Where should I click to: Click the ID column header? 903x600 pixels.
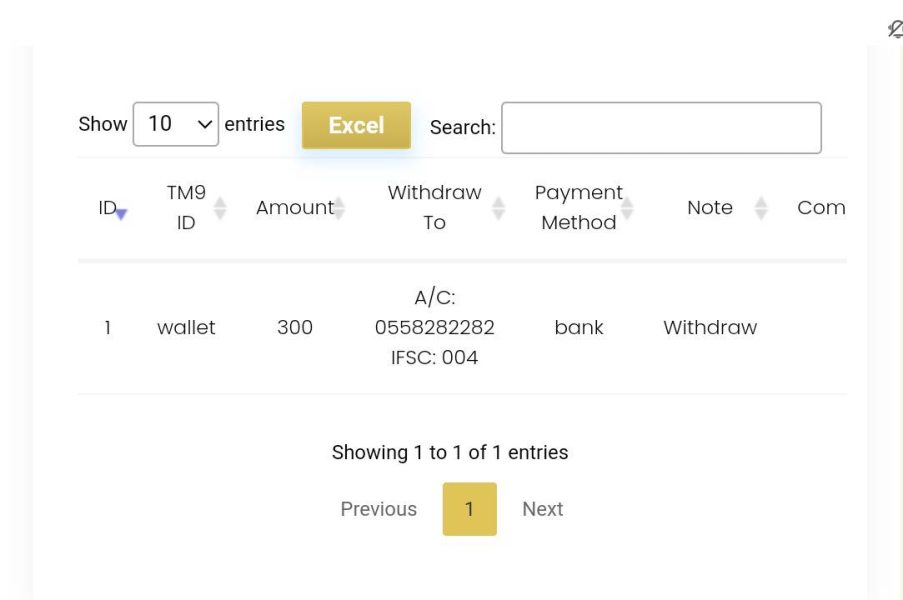pyautogui.click(x=108, y=207)
